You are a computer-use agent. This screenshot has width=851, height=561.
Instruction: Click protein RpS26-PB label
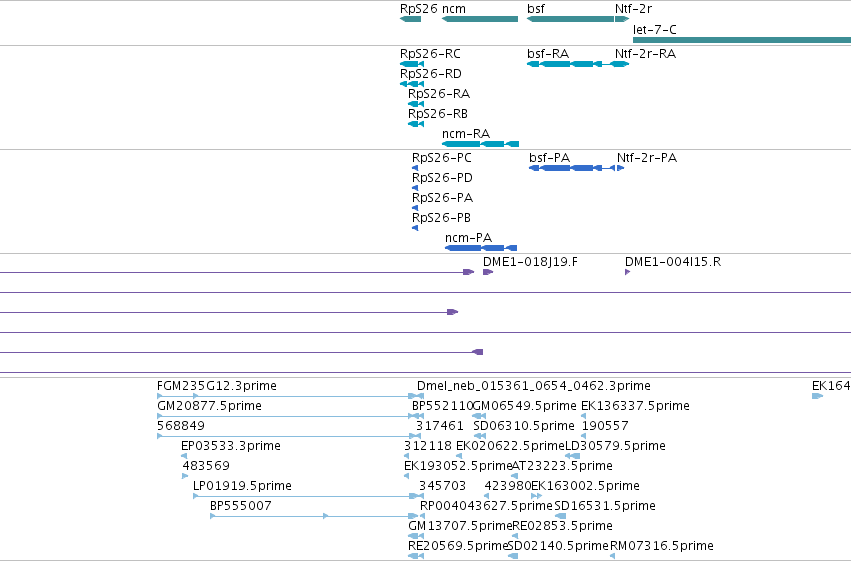(441, 218)
